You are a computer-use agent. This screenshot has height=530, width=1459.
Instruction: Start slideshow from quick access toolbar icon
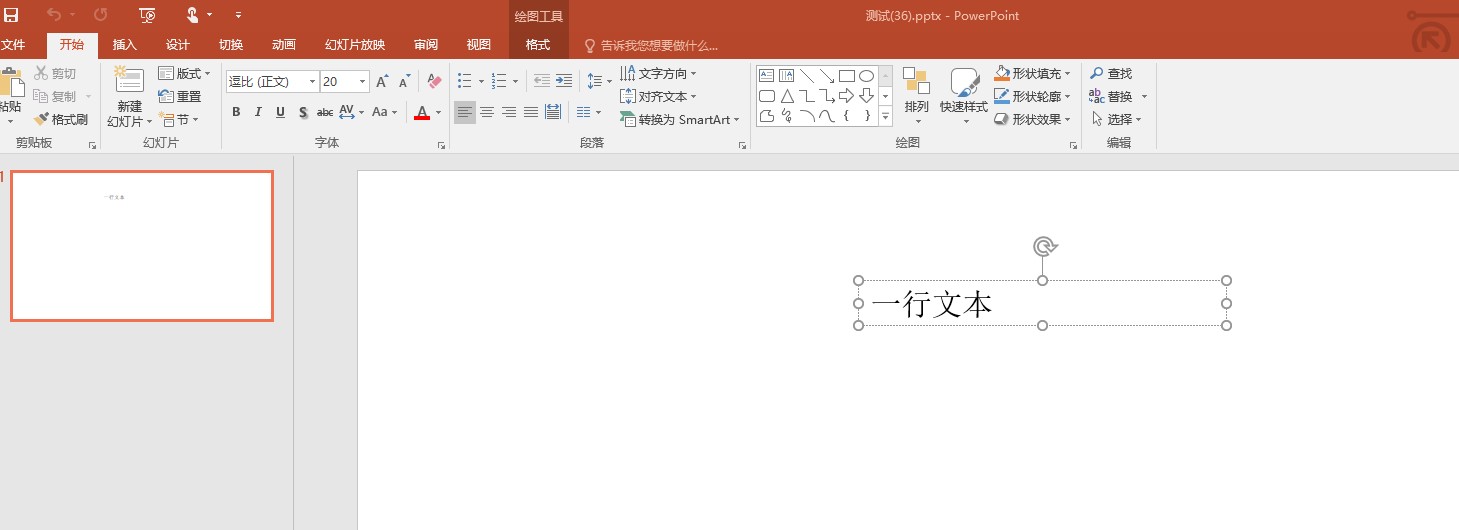pyautogui.click(x=148, y=15)
